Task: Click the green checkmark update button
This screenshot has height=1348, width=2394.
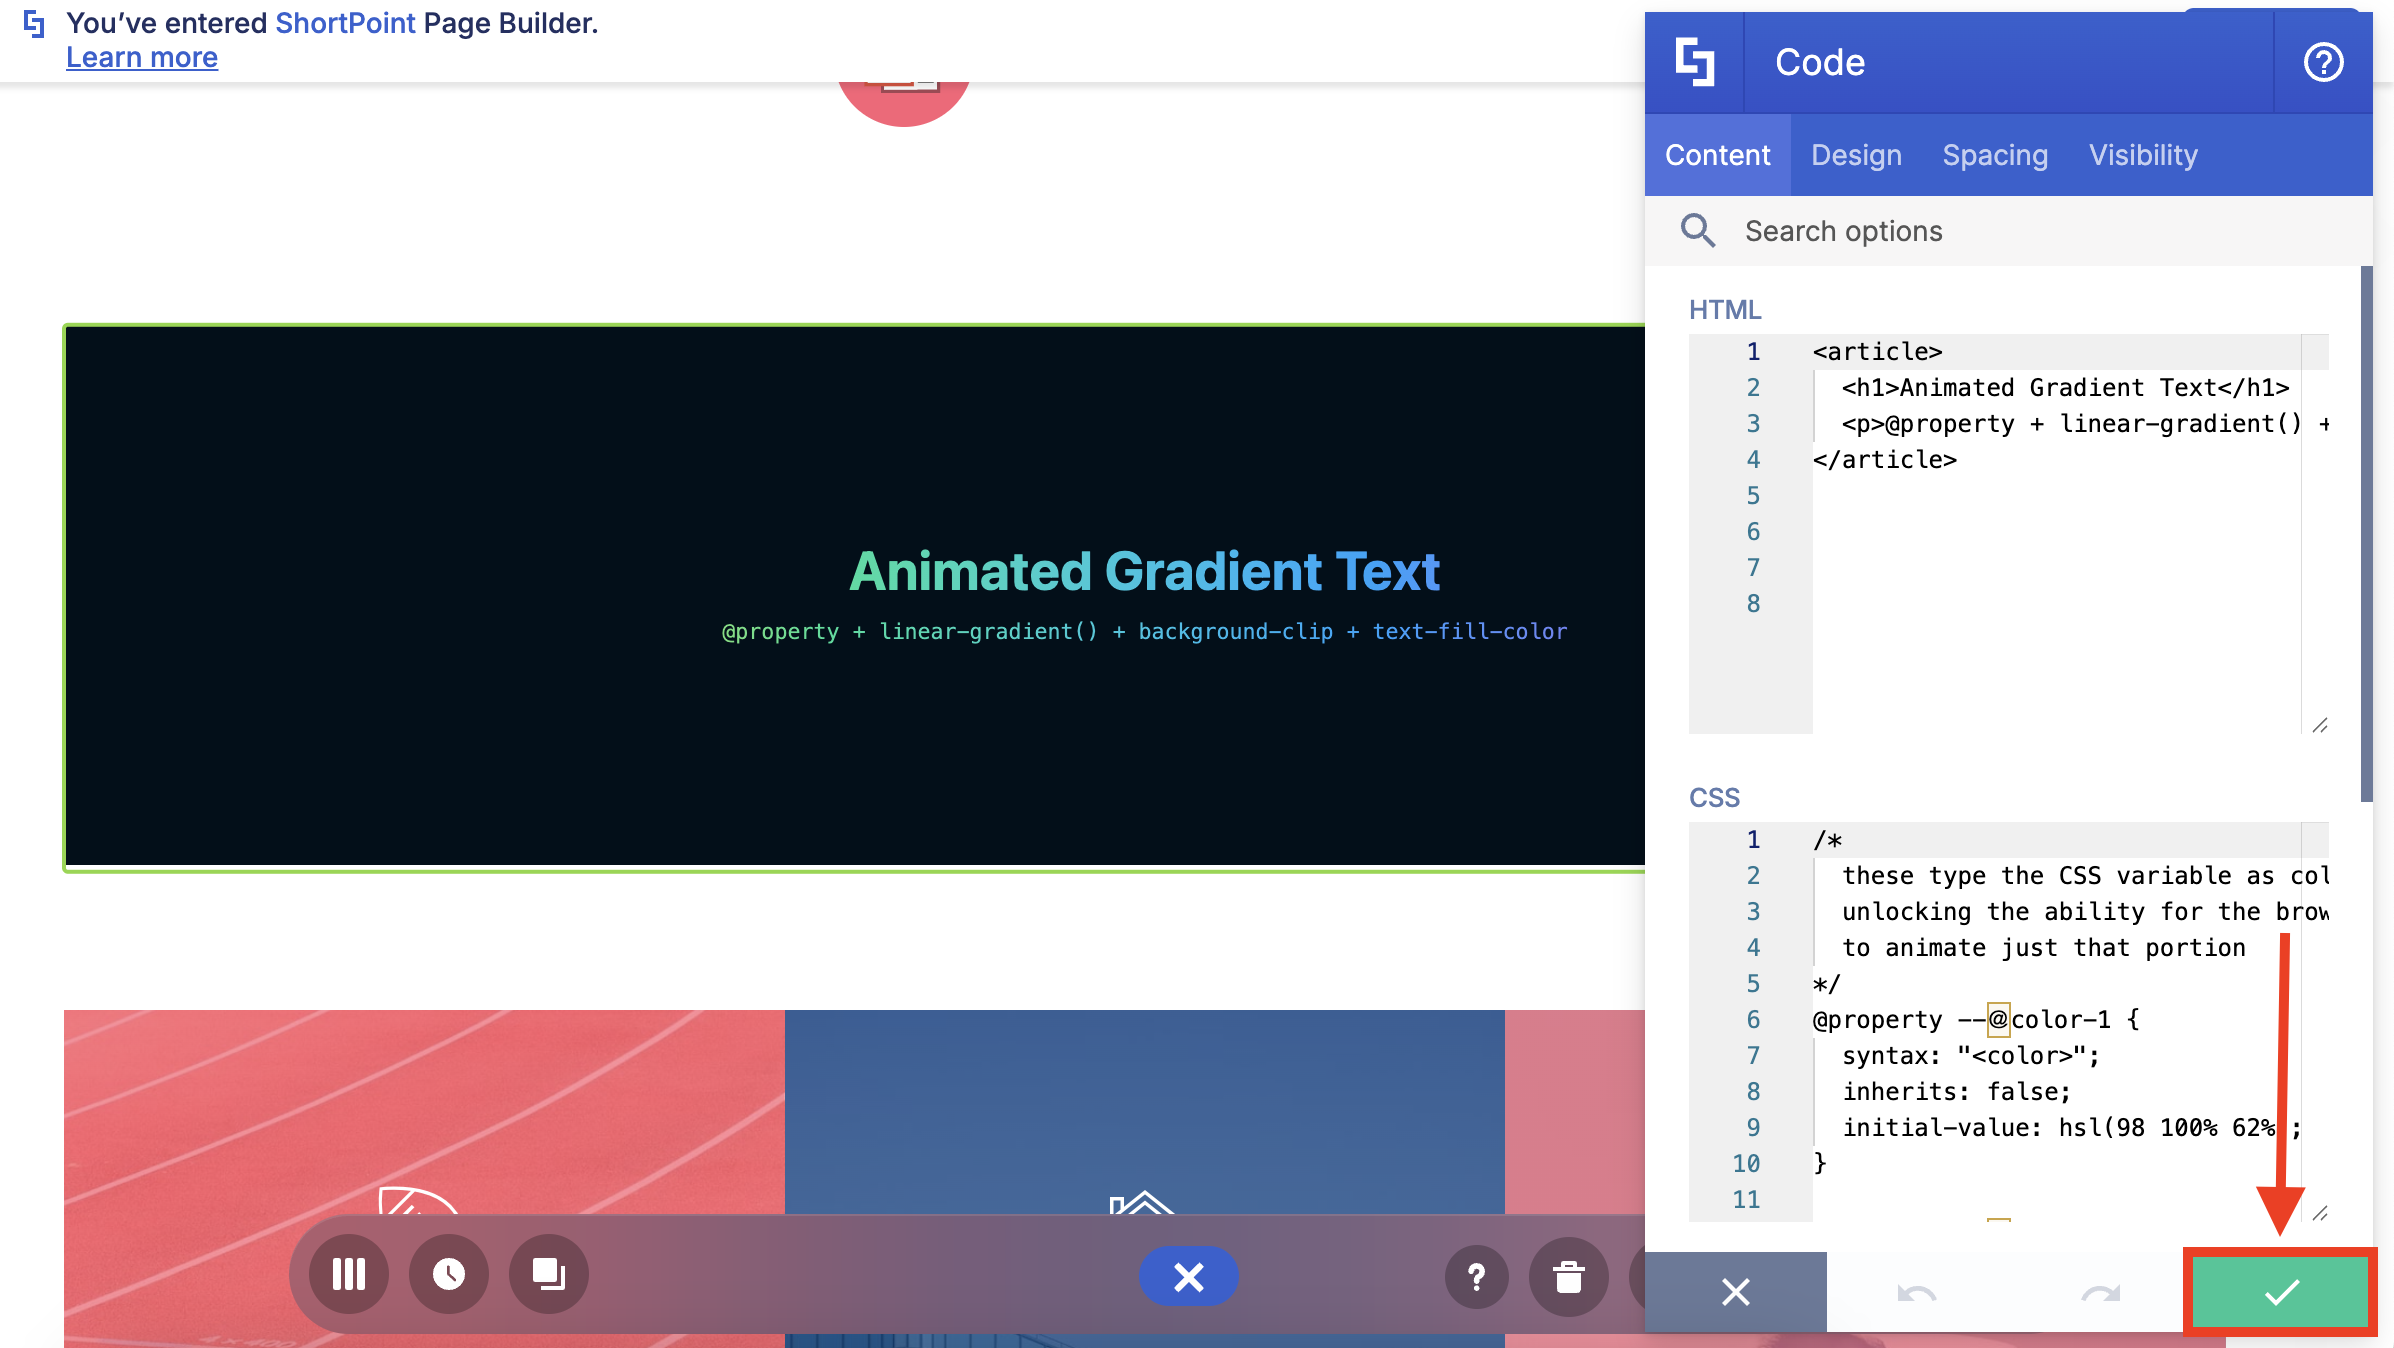Action: (2280, 1292)
